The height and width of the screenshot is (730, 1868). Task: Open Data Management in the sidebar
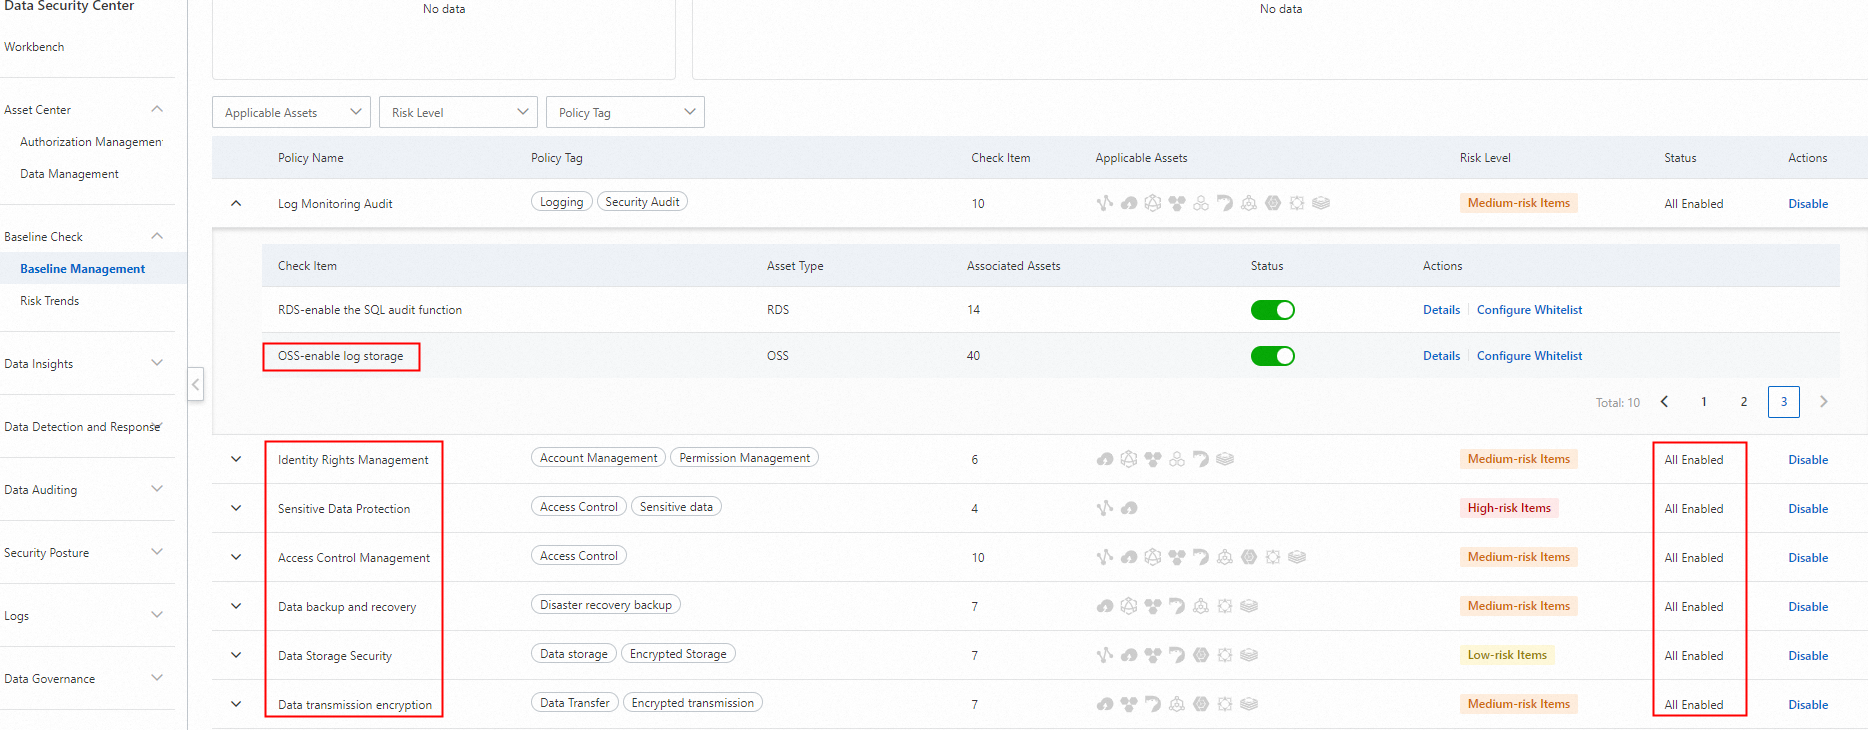[x=69, y=174]
